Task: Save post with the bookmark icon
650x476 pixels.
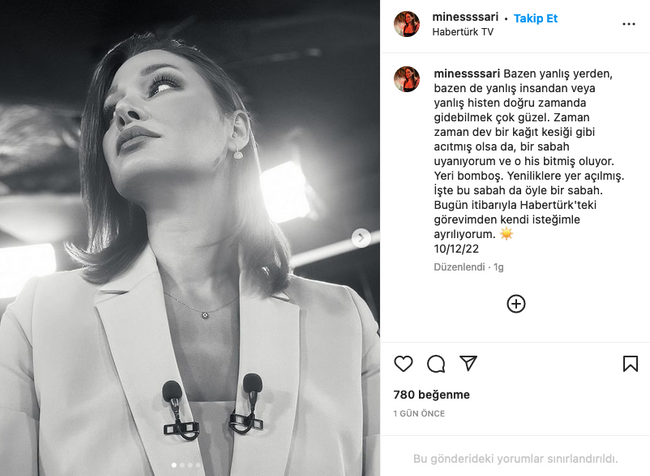Action: click(630, 364)
